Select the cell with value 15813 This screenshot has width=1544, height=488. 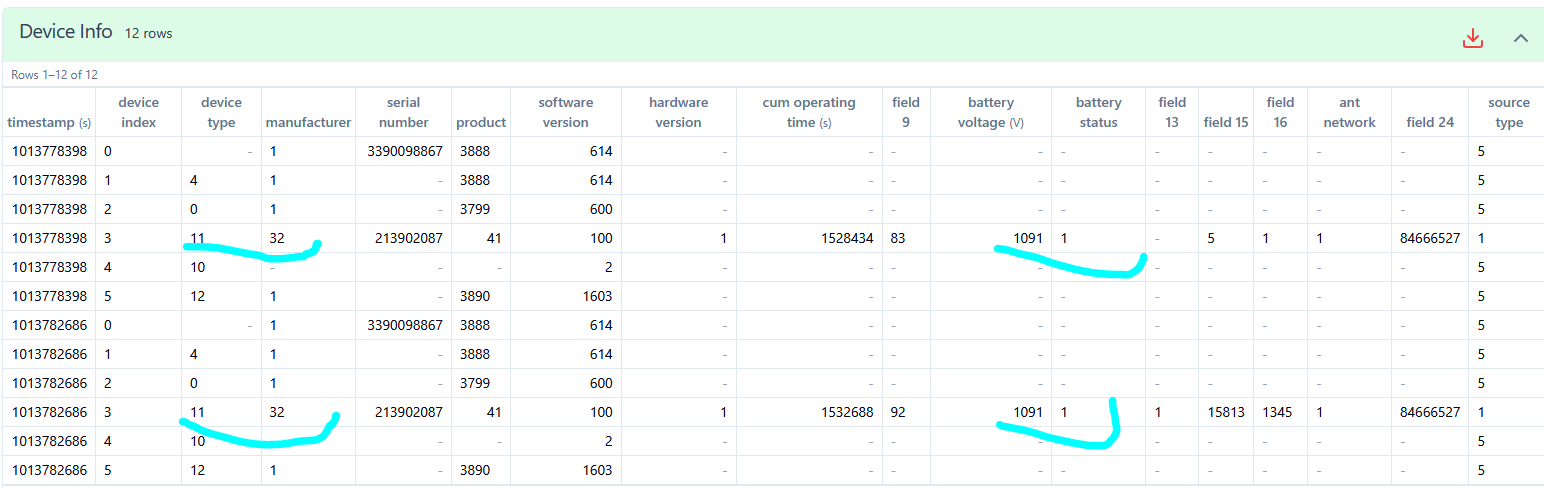pyautogui.click(x=1226, y=412)
